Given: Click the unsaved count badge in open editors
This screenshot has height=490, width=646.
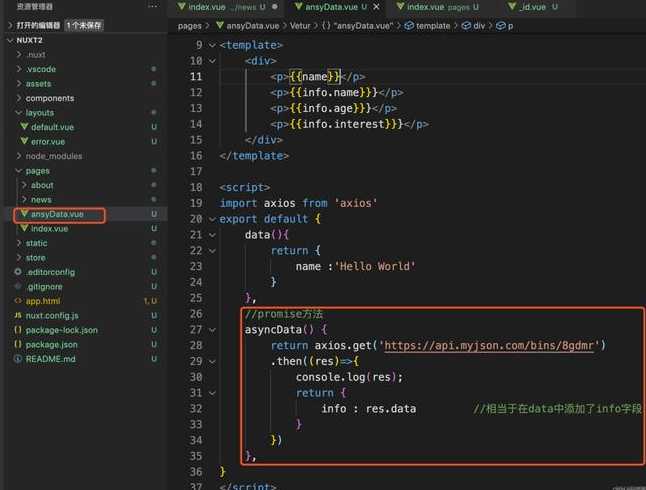Looking at the screenshot, I should pos(84,26).
